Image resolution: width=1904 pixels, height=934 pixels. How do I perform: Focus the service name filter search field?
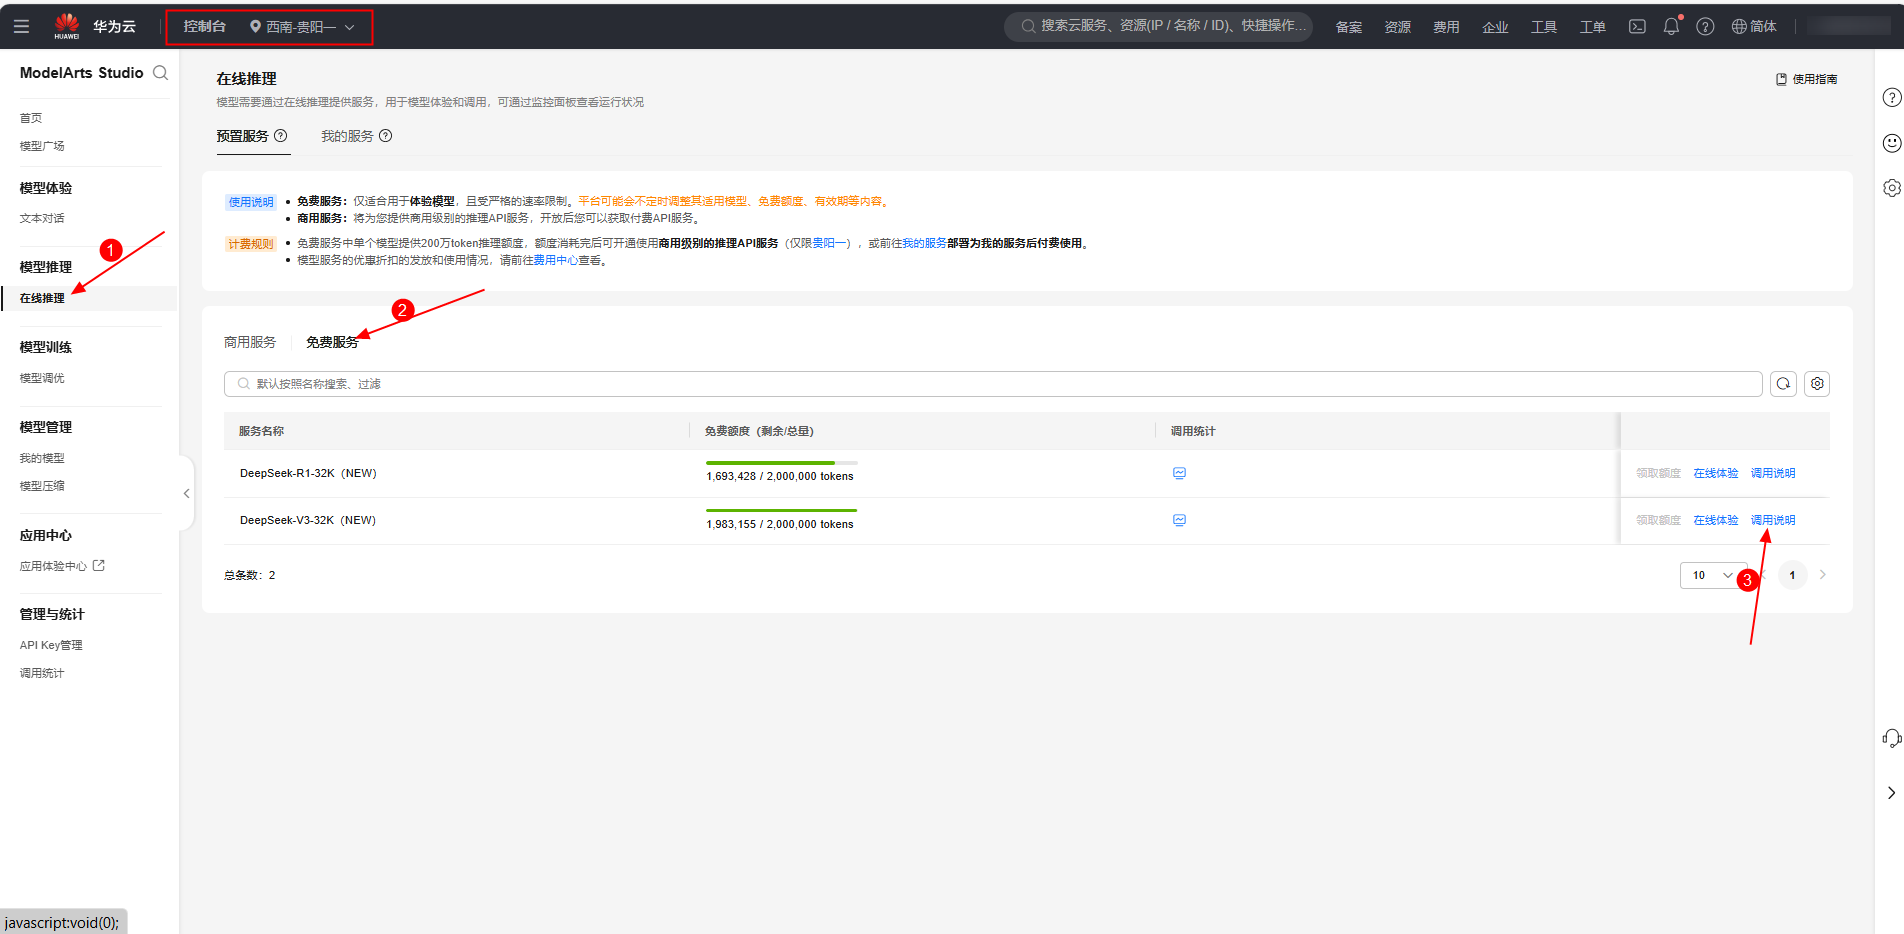tap(993, 384)
